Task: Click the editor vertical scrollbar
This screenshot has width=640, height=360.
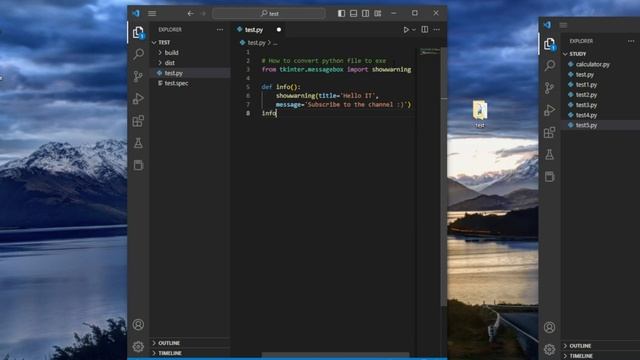Action: (444, 176)
